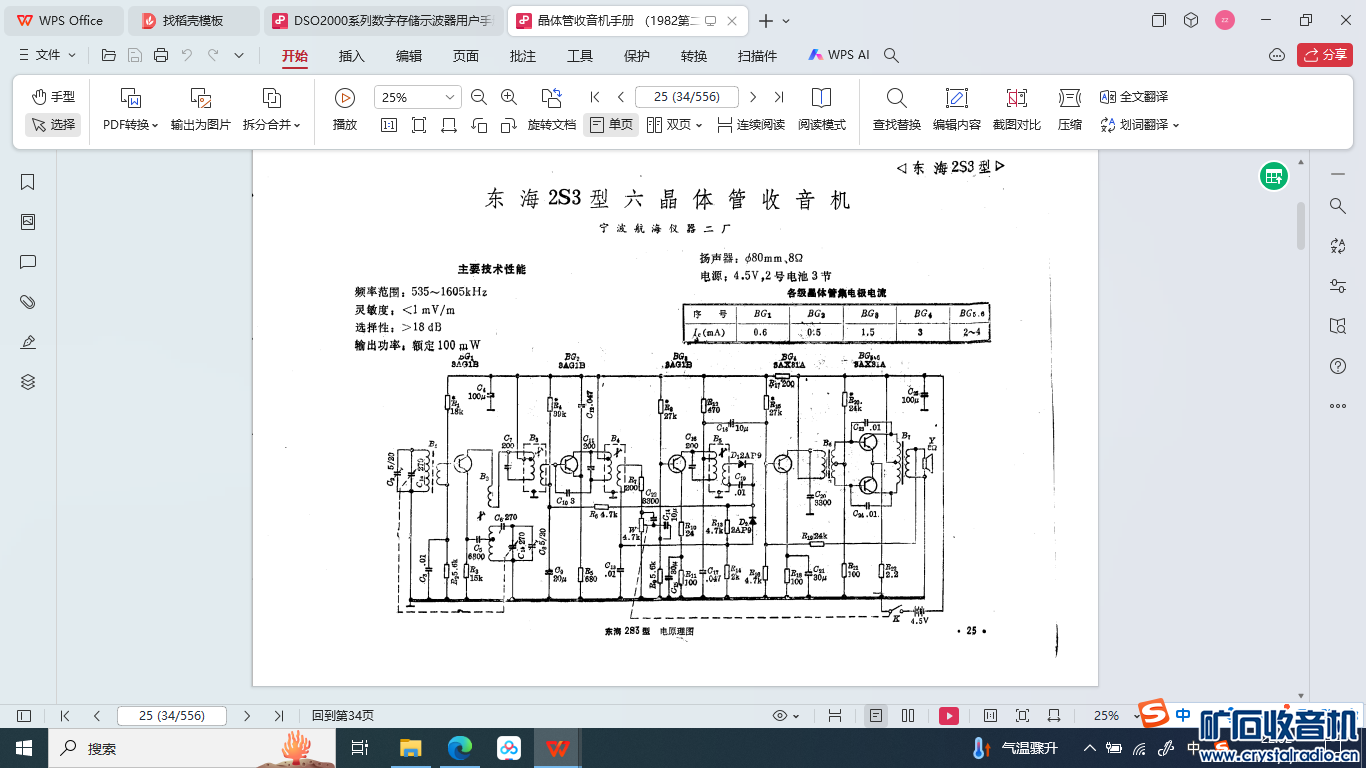Viewport: 1366px width, 768px height.
Task: Click the red 分享 share button
Action: click(x=1325, y=55)
